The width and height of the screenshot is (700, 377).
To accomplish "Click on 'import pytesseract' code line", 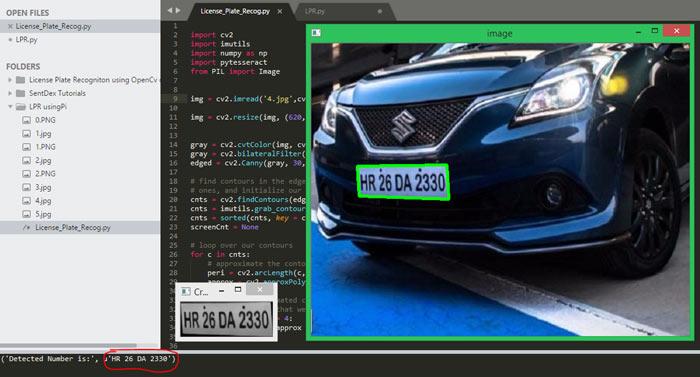I will [229, 62].
